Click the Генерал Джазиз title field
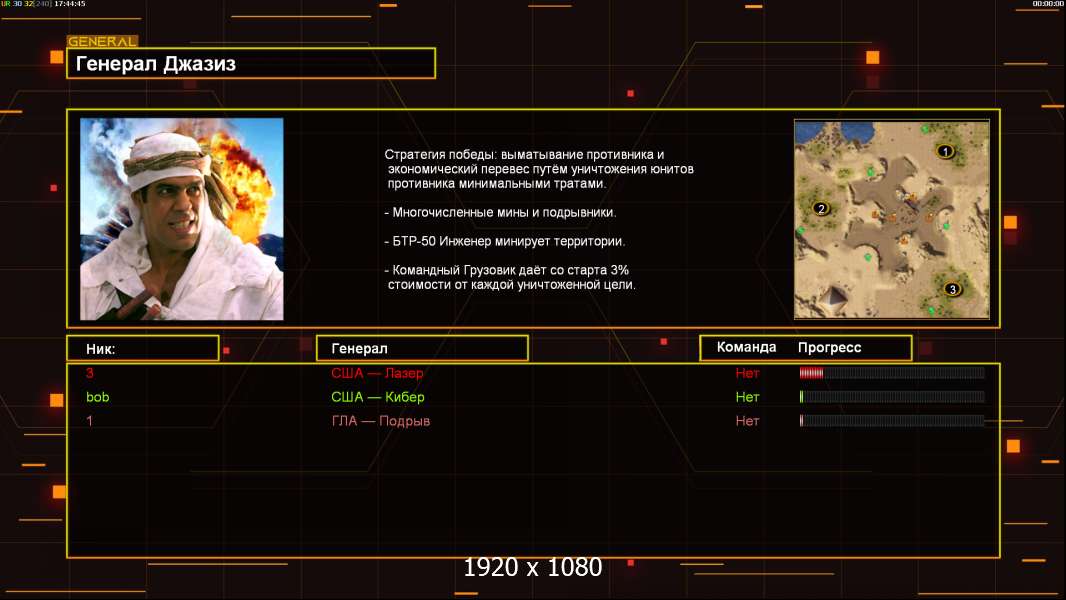Image resolution: width=1066 pixels, height=600 pixels. (251, 63)
